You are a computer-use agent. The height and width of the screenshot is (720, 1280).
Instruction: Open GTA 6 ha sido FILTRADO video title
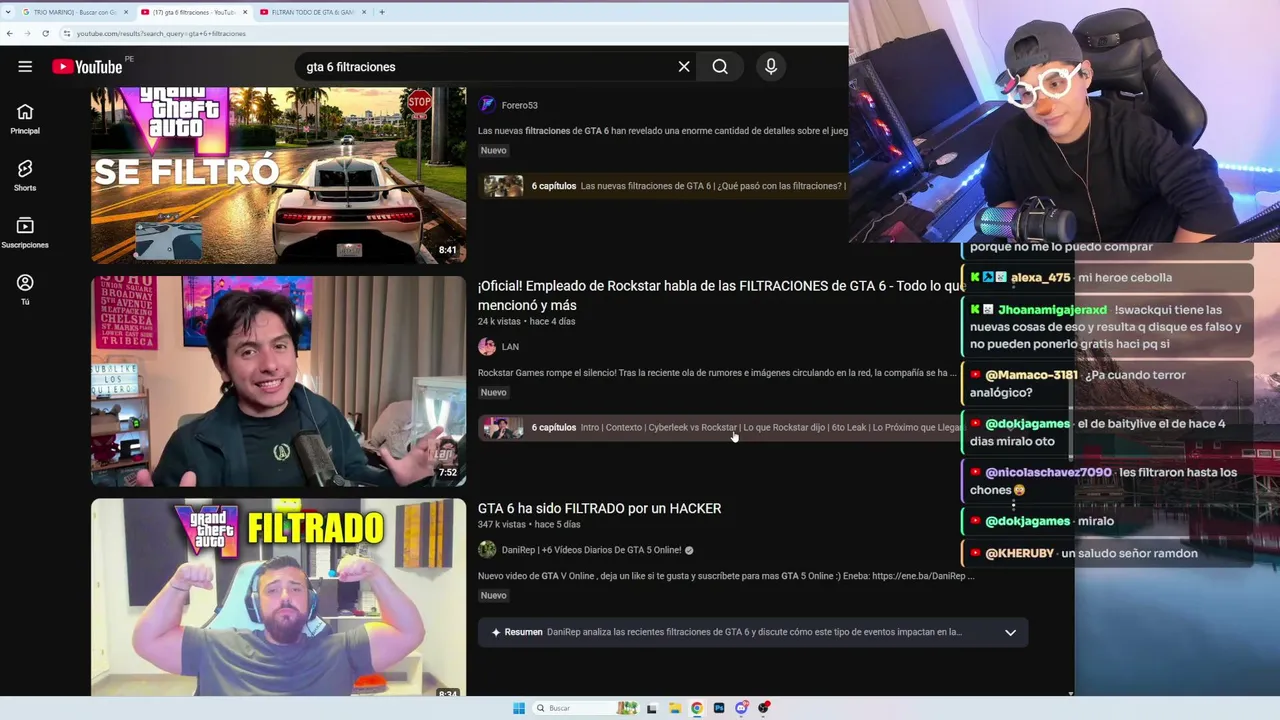(x=599, y=508)
